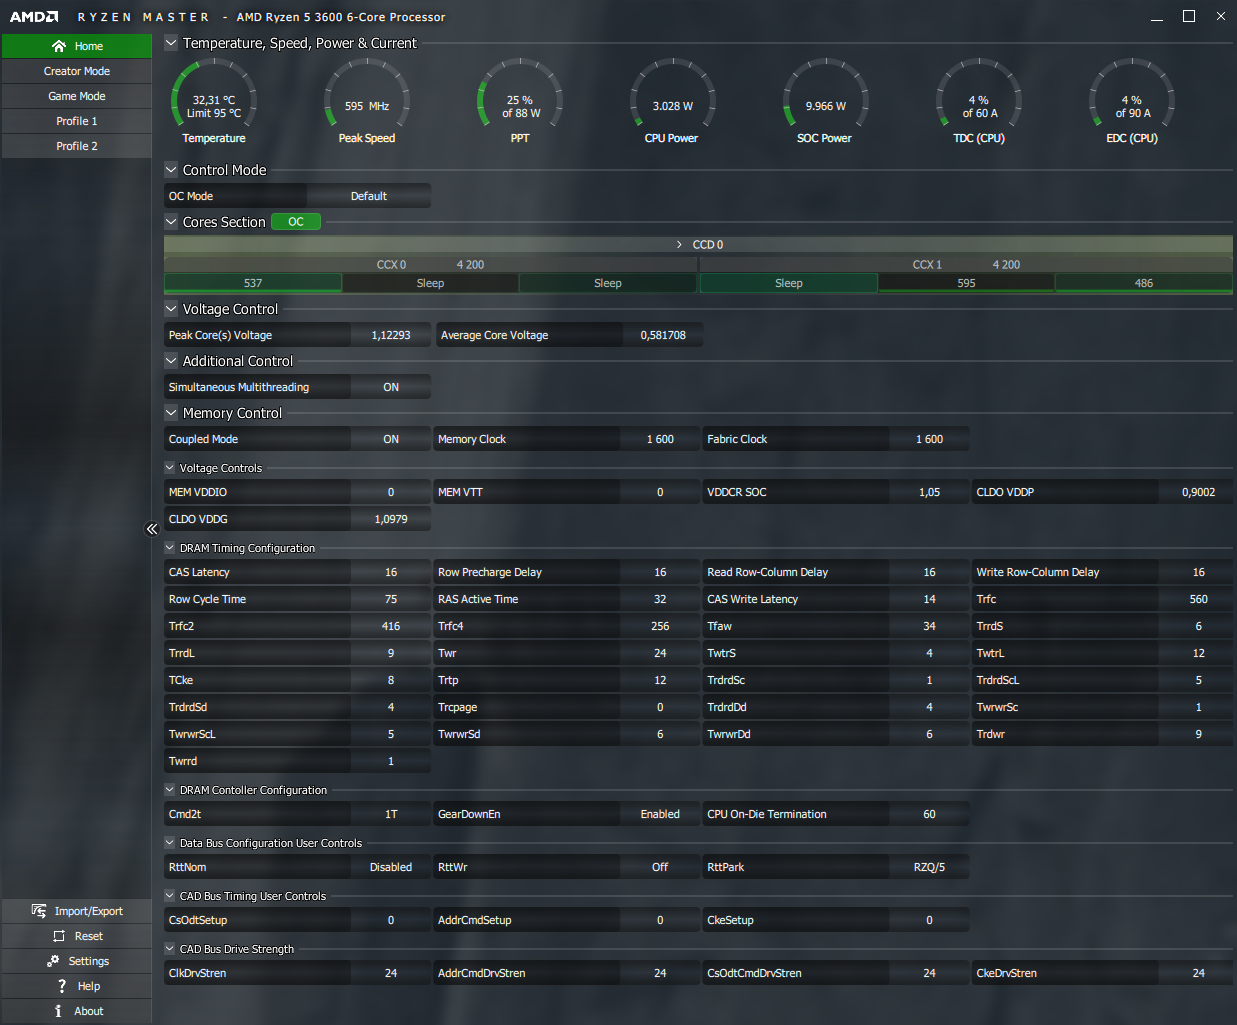Switch to Game Mode profile

click(76, 96)
